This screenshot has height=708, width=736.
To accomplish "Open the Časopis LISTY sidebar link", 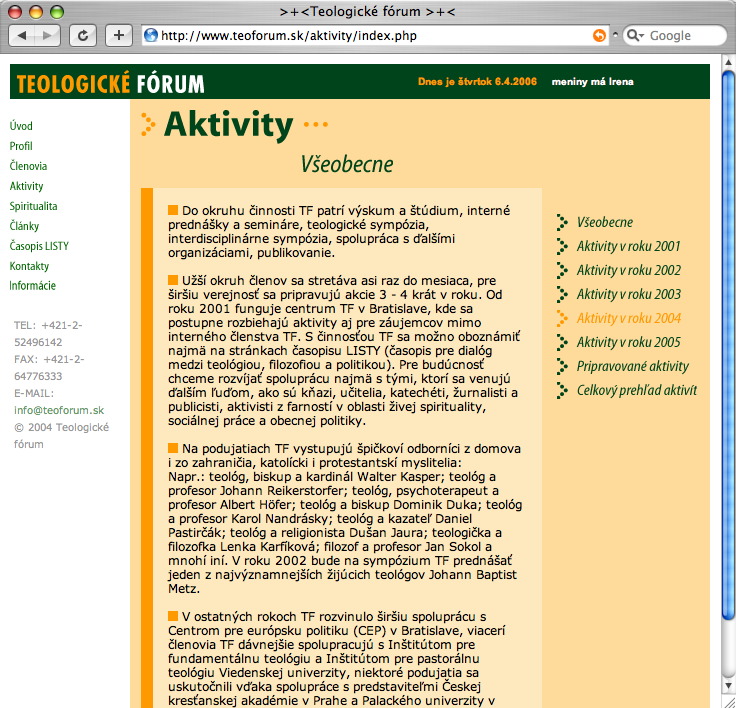I will [x=39, y=246].
